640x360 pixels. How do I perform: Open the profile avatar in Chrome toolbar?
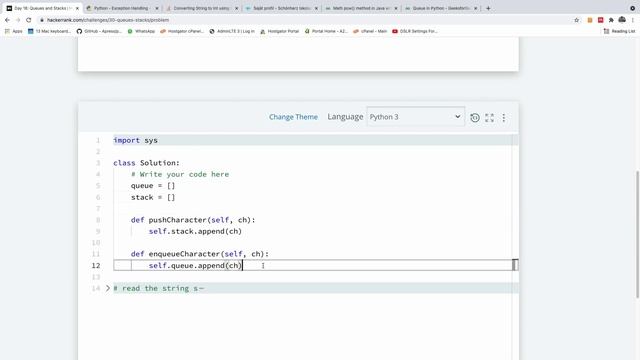pos(622,20)
